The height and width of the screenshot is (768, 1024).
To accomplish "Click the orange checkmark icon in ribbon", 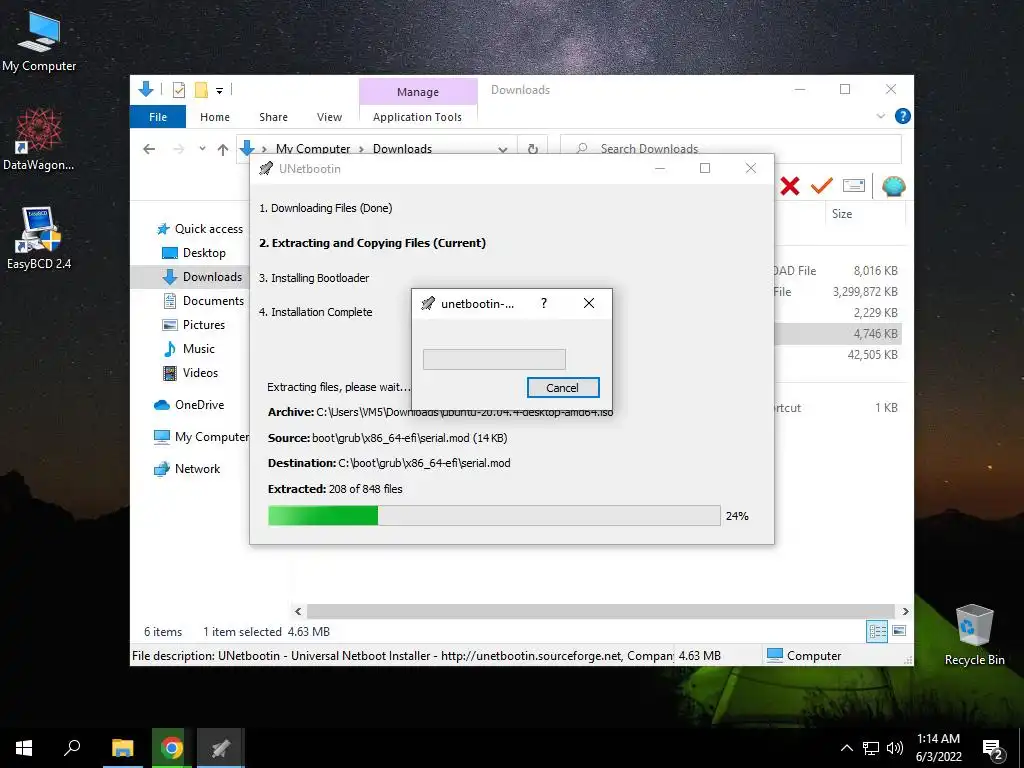I will [x=821, y=186].
